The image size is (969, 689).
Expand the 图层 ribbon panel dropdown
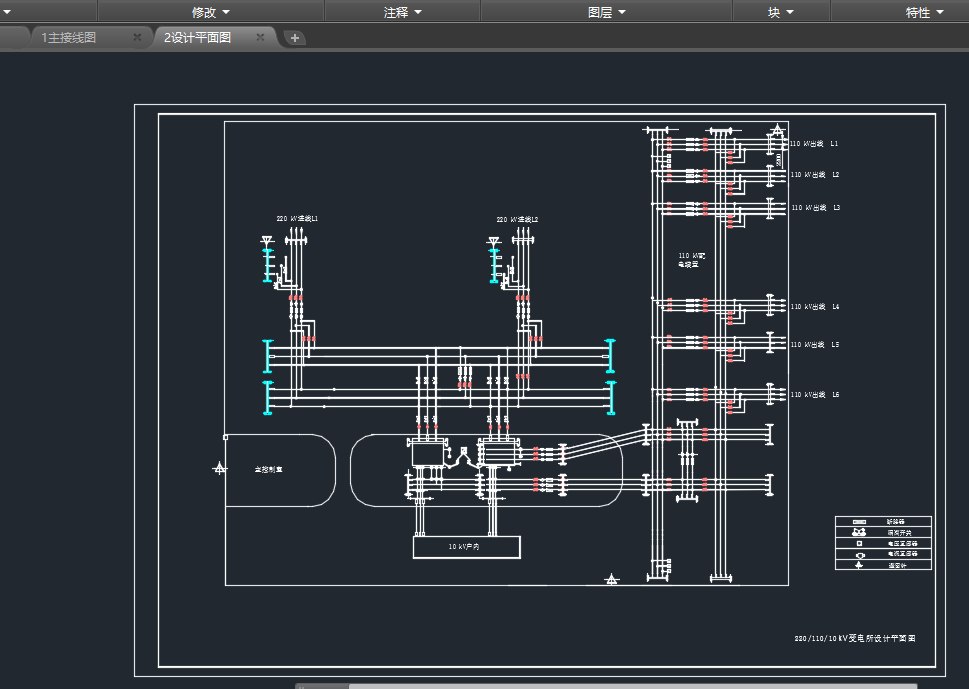[606, 12]
